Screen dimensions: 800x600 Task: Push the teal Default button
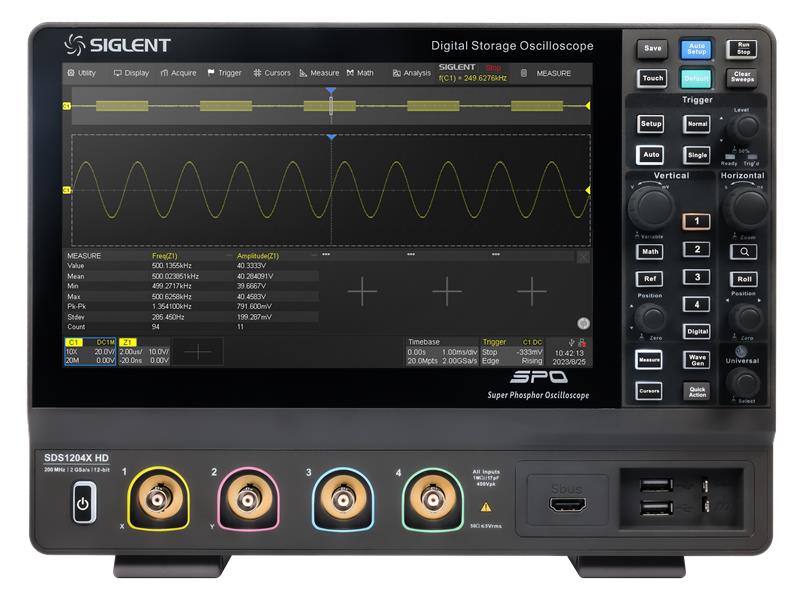(696, 79)
